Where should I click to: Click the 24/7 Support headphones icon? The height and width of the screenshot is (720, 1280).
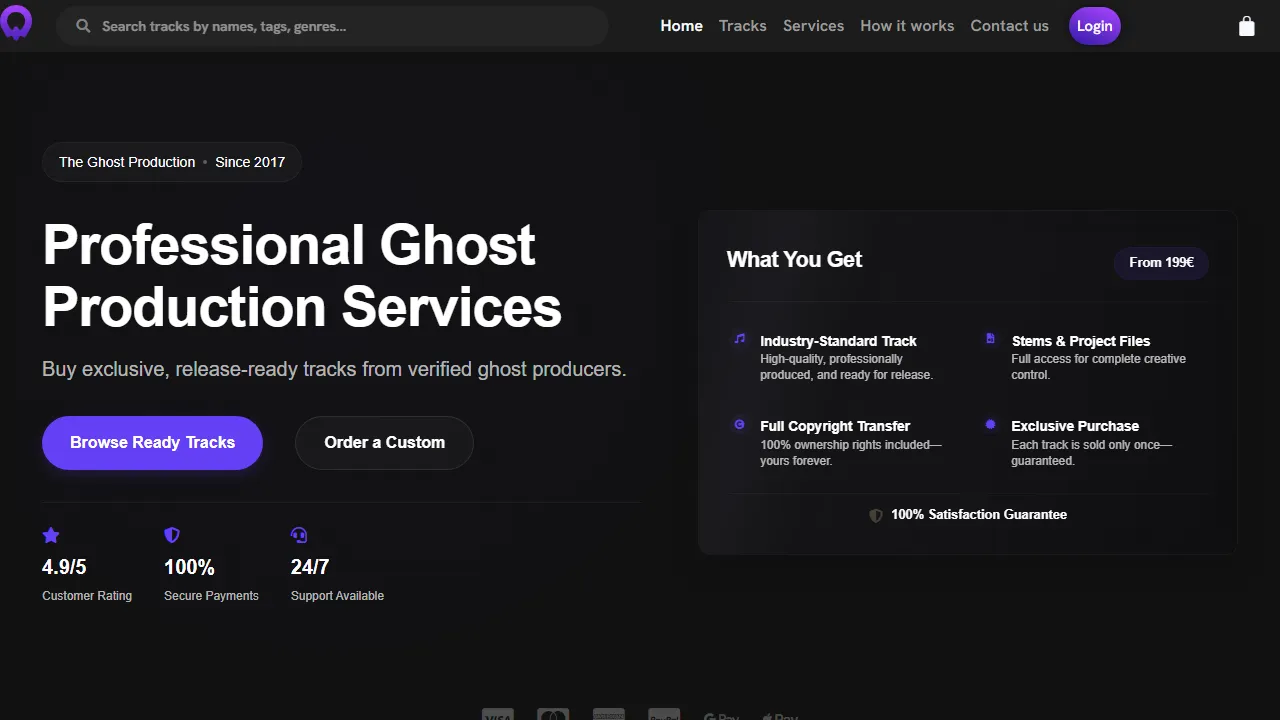click(299, 535)
